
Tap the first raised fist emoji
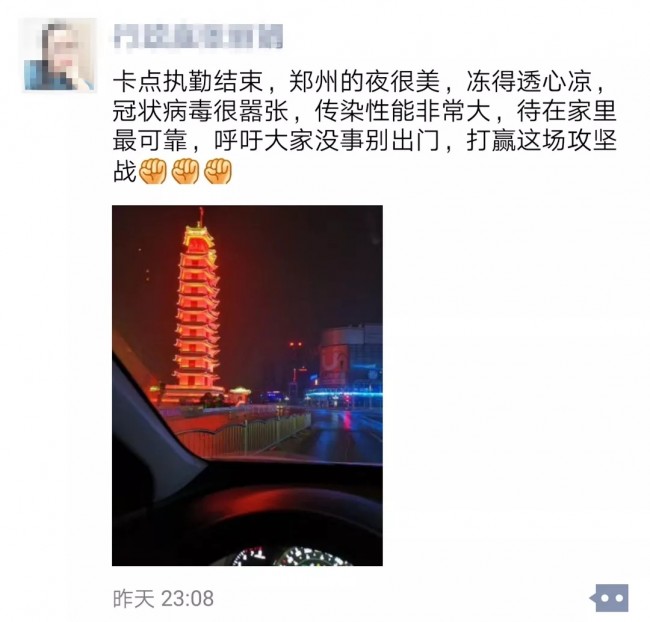click(153, 171)
